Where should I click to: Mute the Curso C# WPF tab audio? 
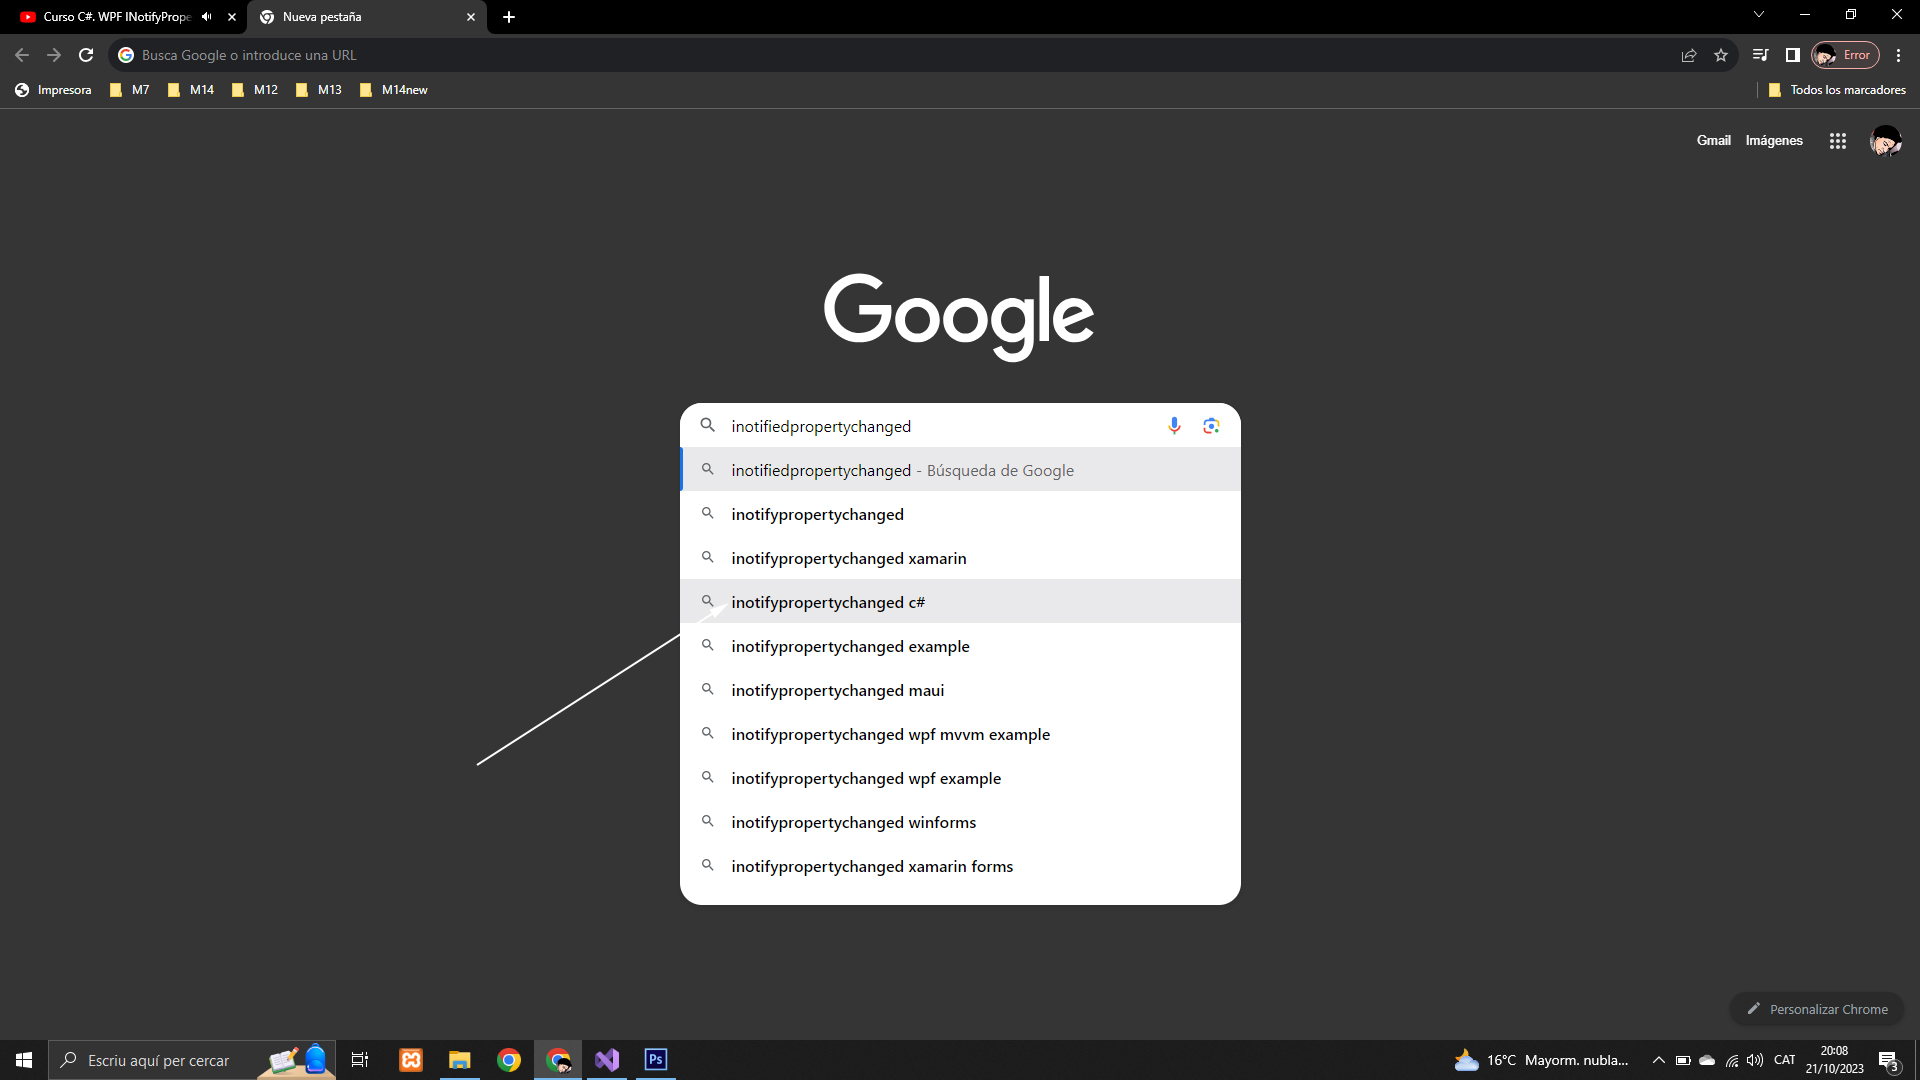[207, 17]
